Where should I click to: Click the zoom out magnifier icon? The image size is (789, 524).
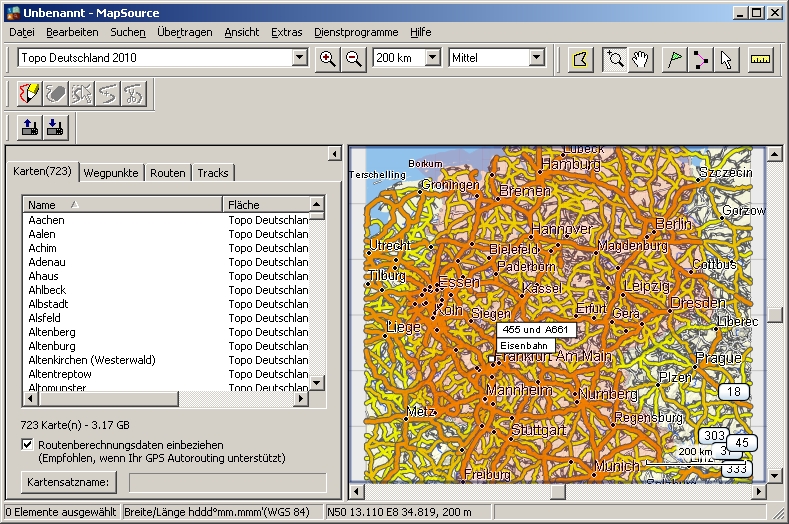click(354, 59)
